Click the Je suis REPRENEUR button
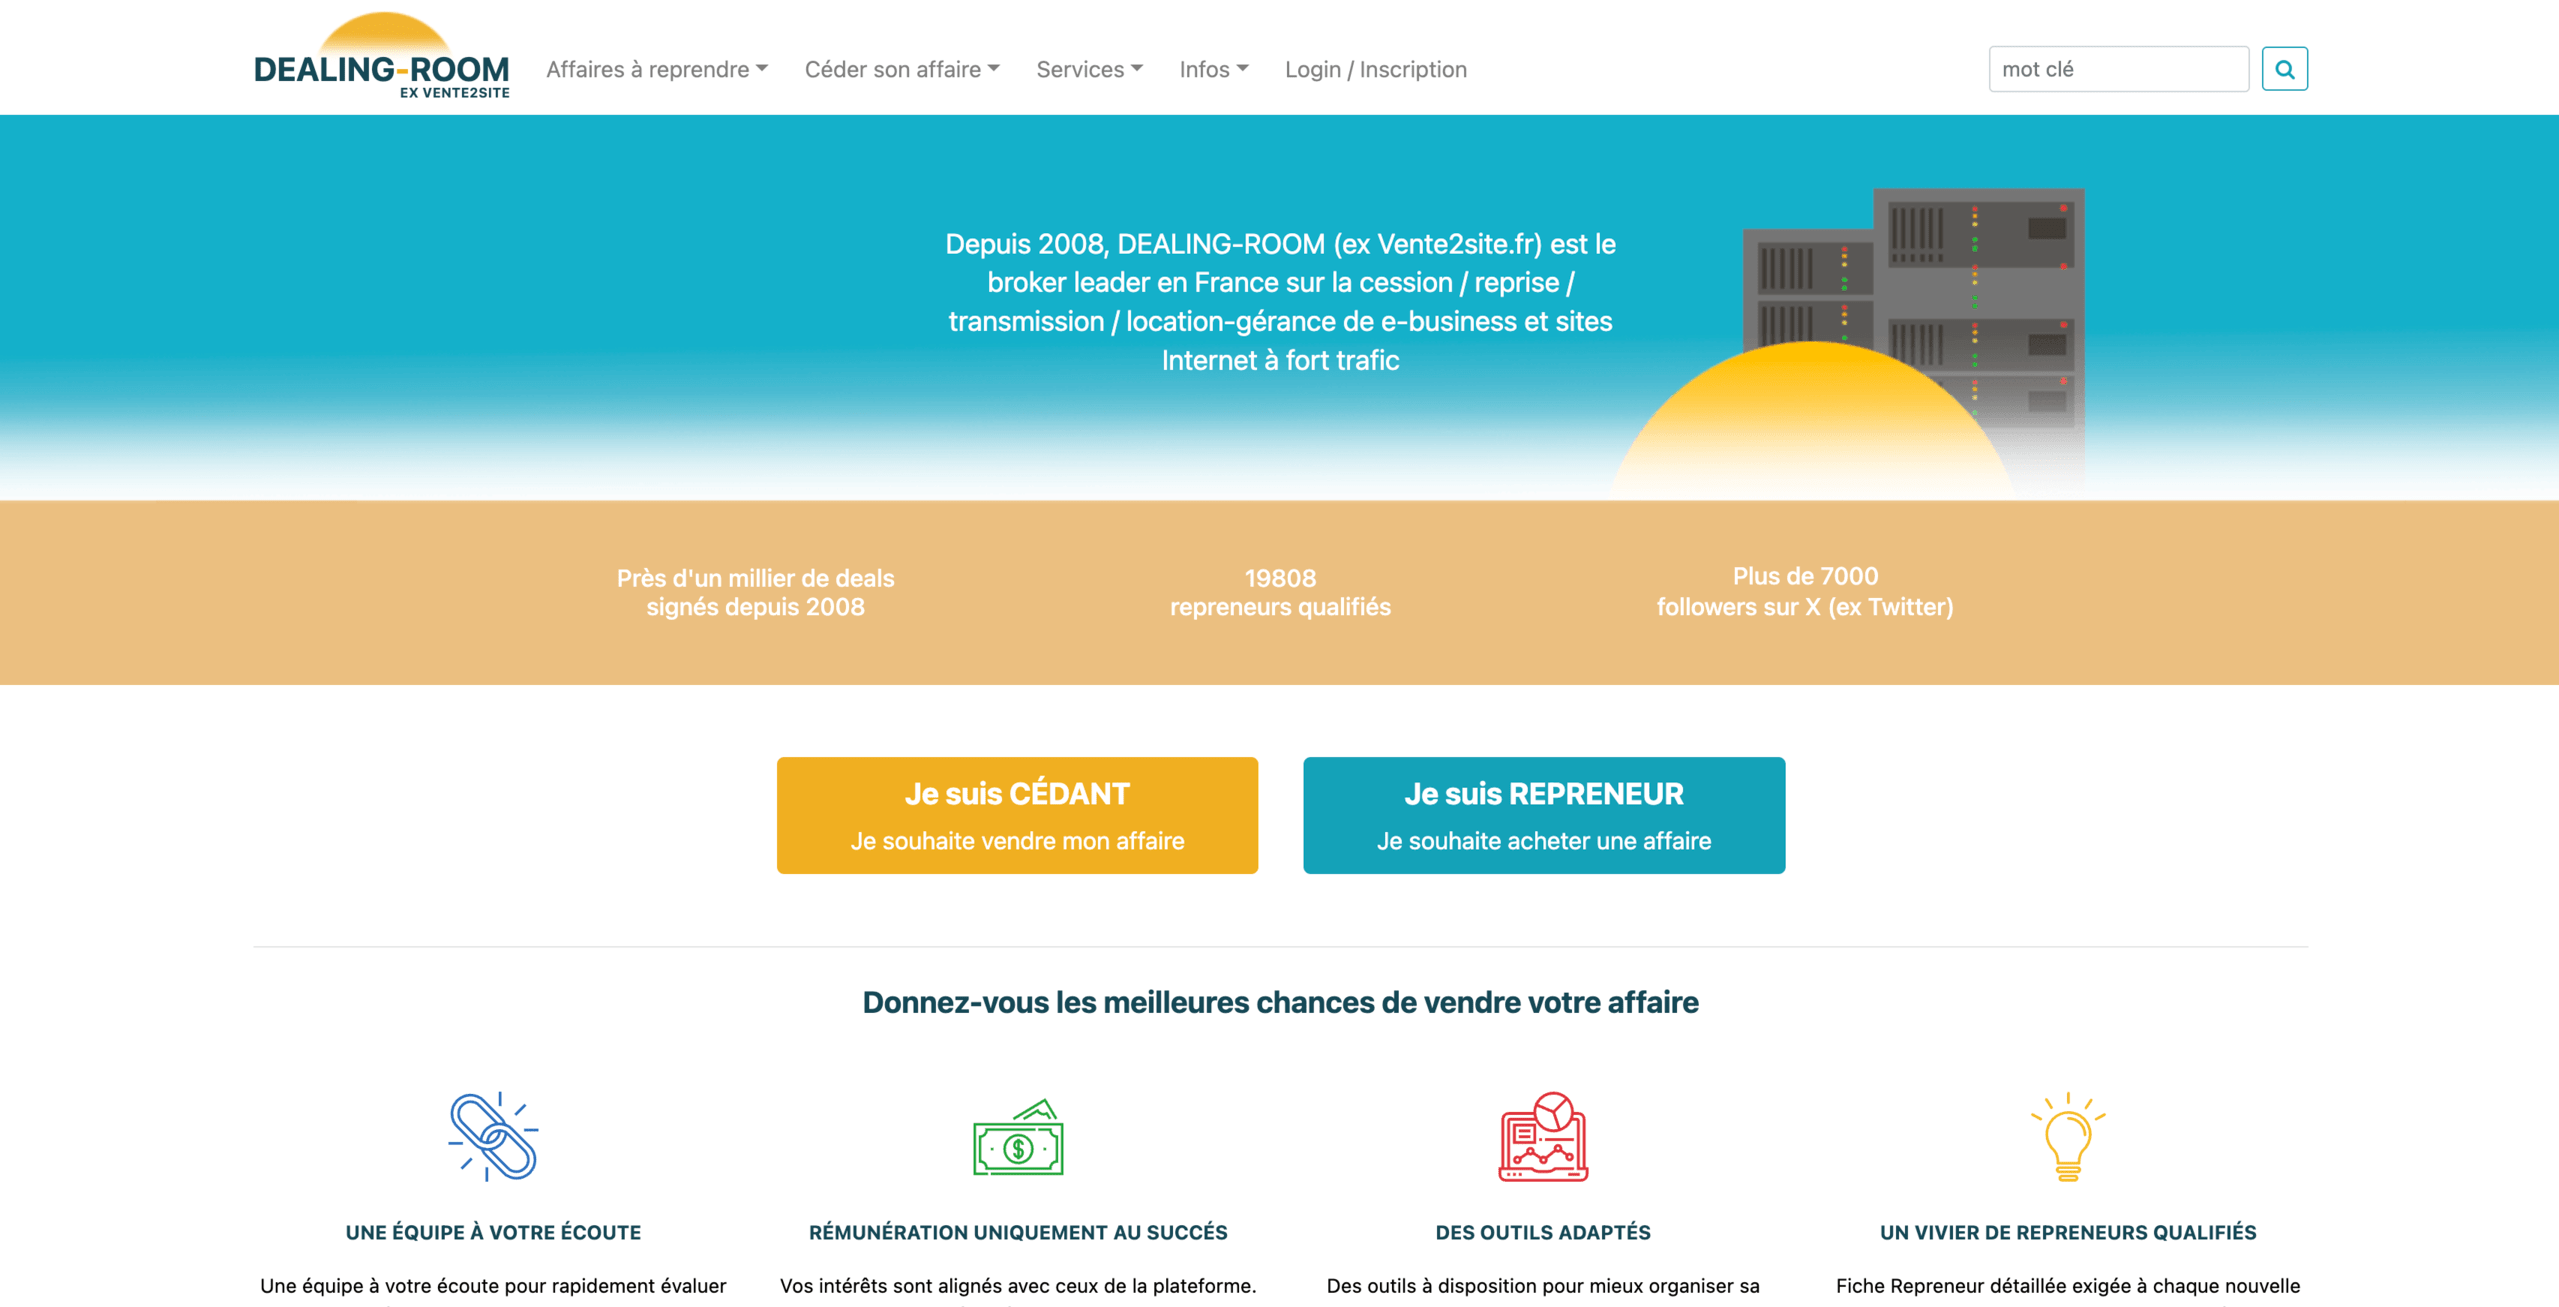Screen dimensions: 2559x1307 point(1544,815)
